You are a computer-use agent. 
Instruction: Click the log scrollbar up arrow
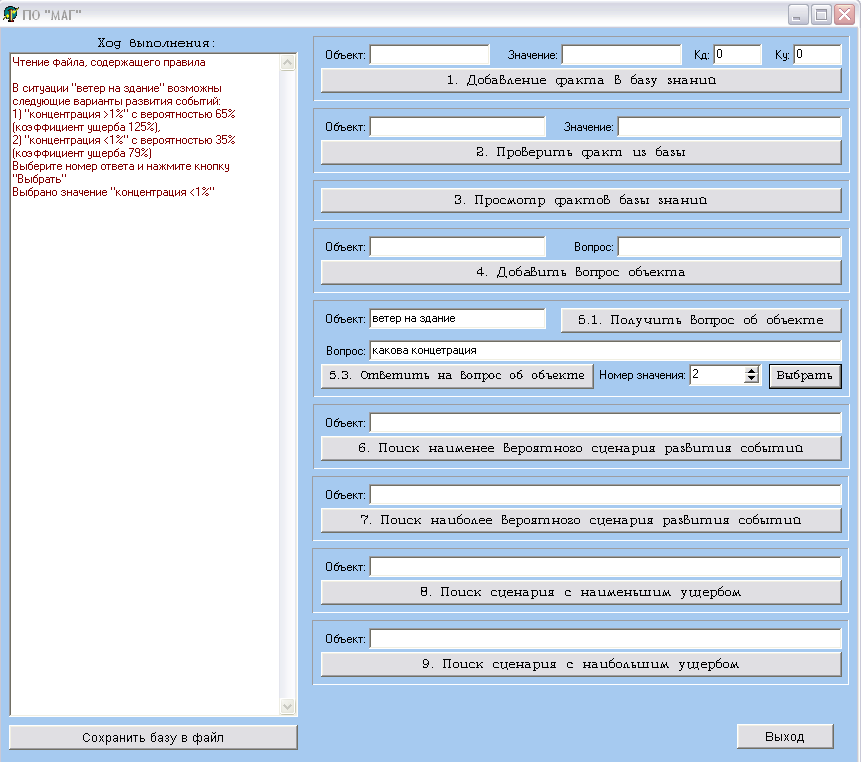288,63
